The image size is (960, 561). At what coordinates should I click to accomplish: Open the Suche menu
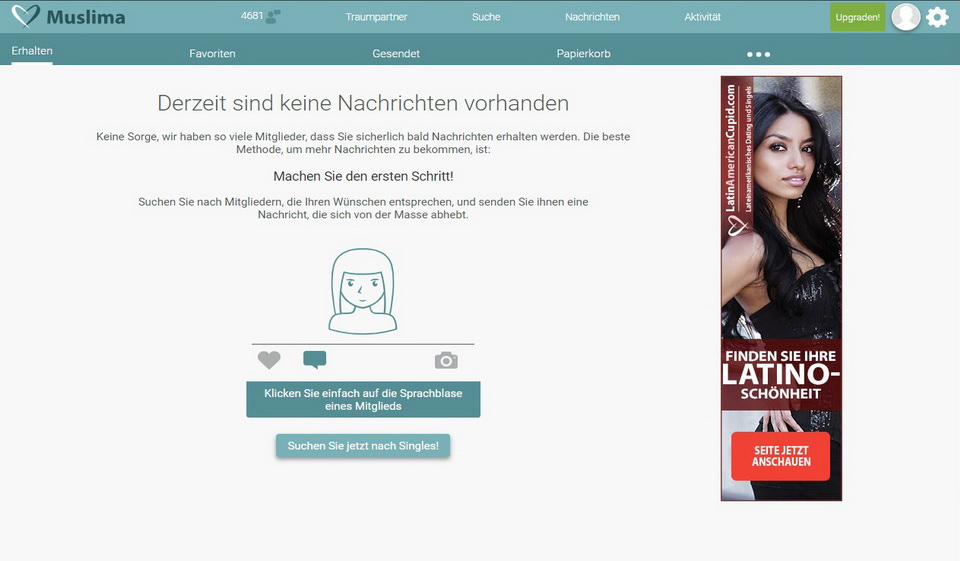(486, 17)
